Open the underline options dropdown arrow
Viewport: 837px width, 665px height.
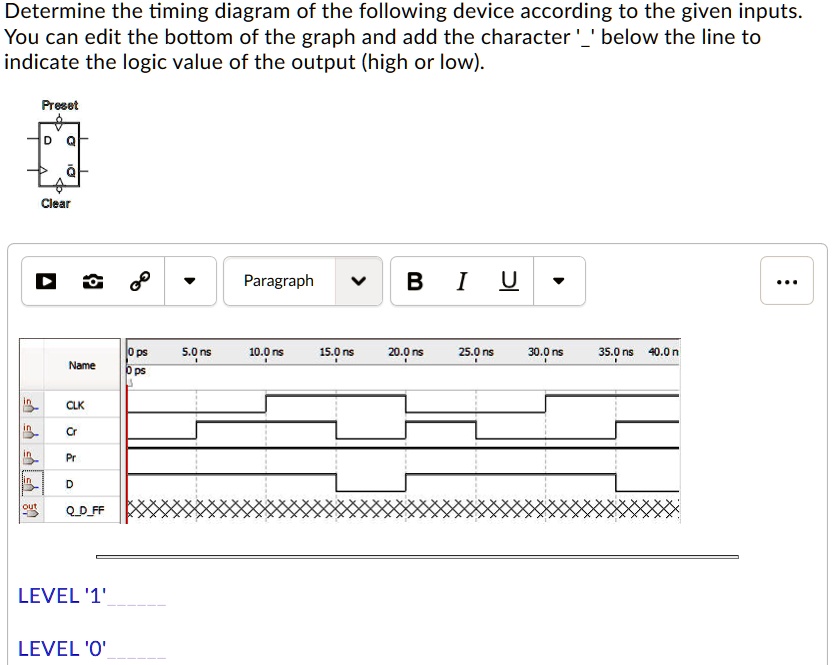[x=557, y=281]
